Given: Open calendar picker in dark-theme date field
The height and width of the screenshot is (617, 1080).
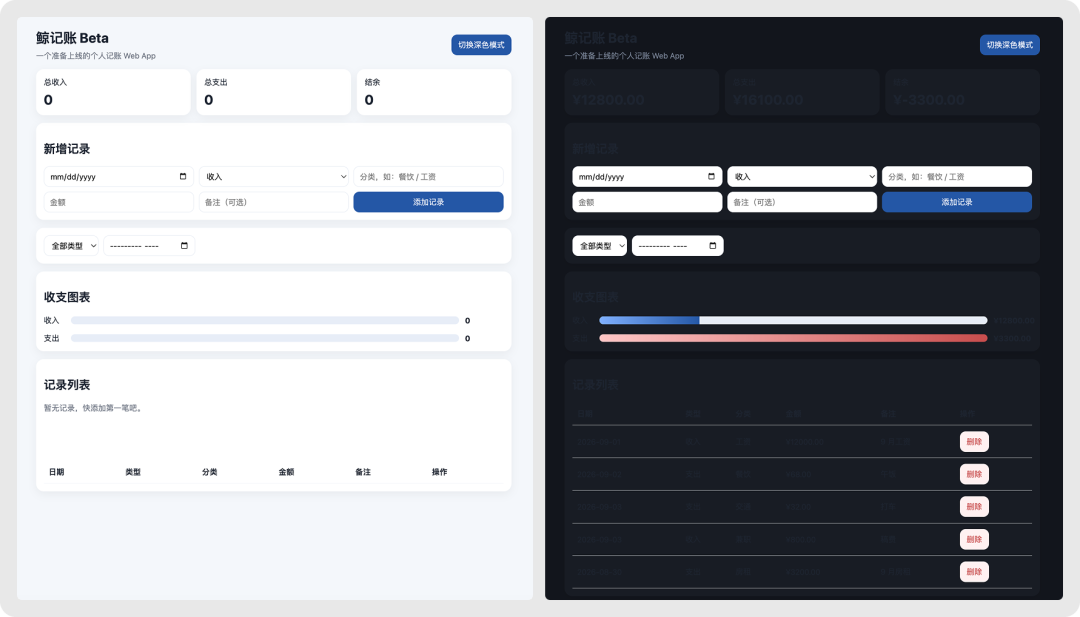Looking at the screenshot, I should coord(712,176).
